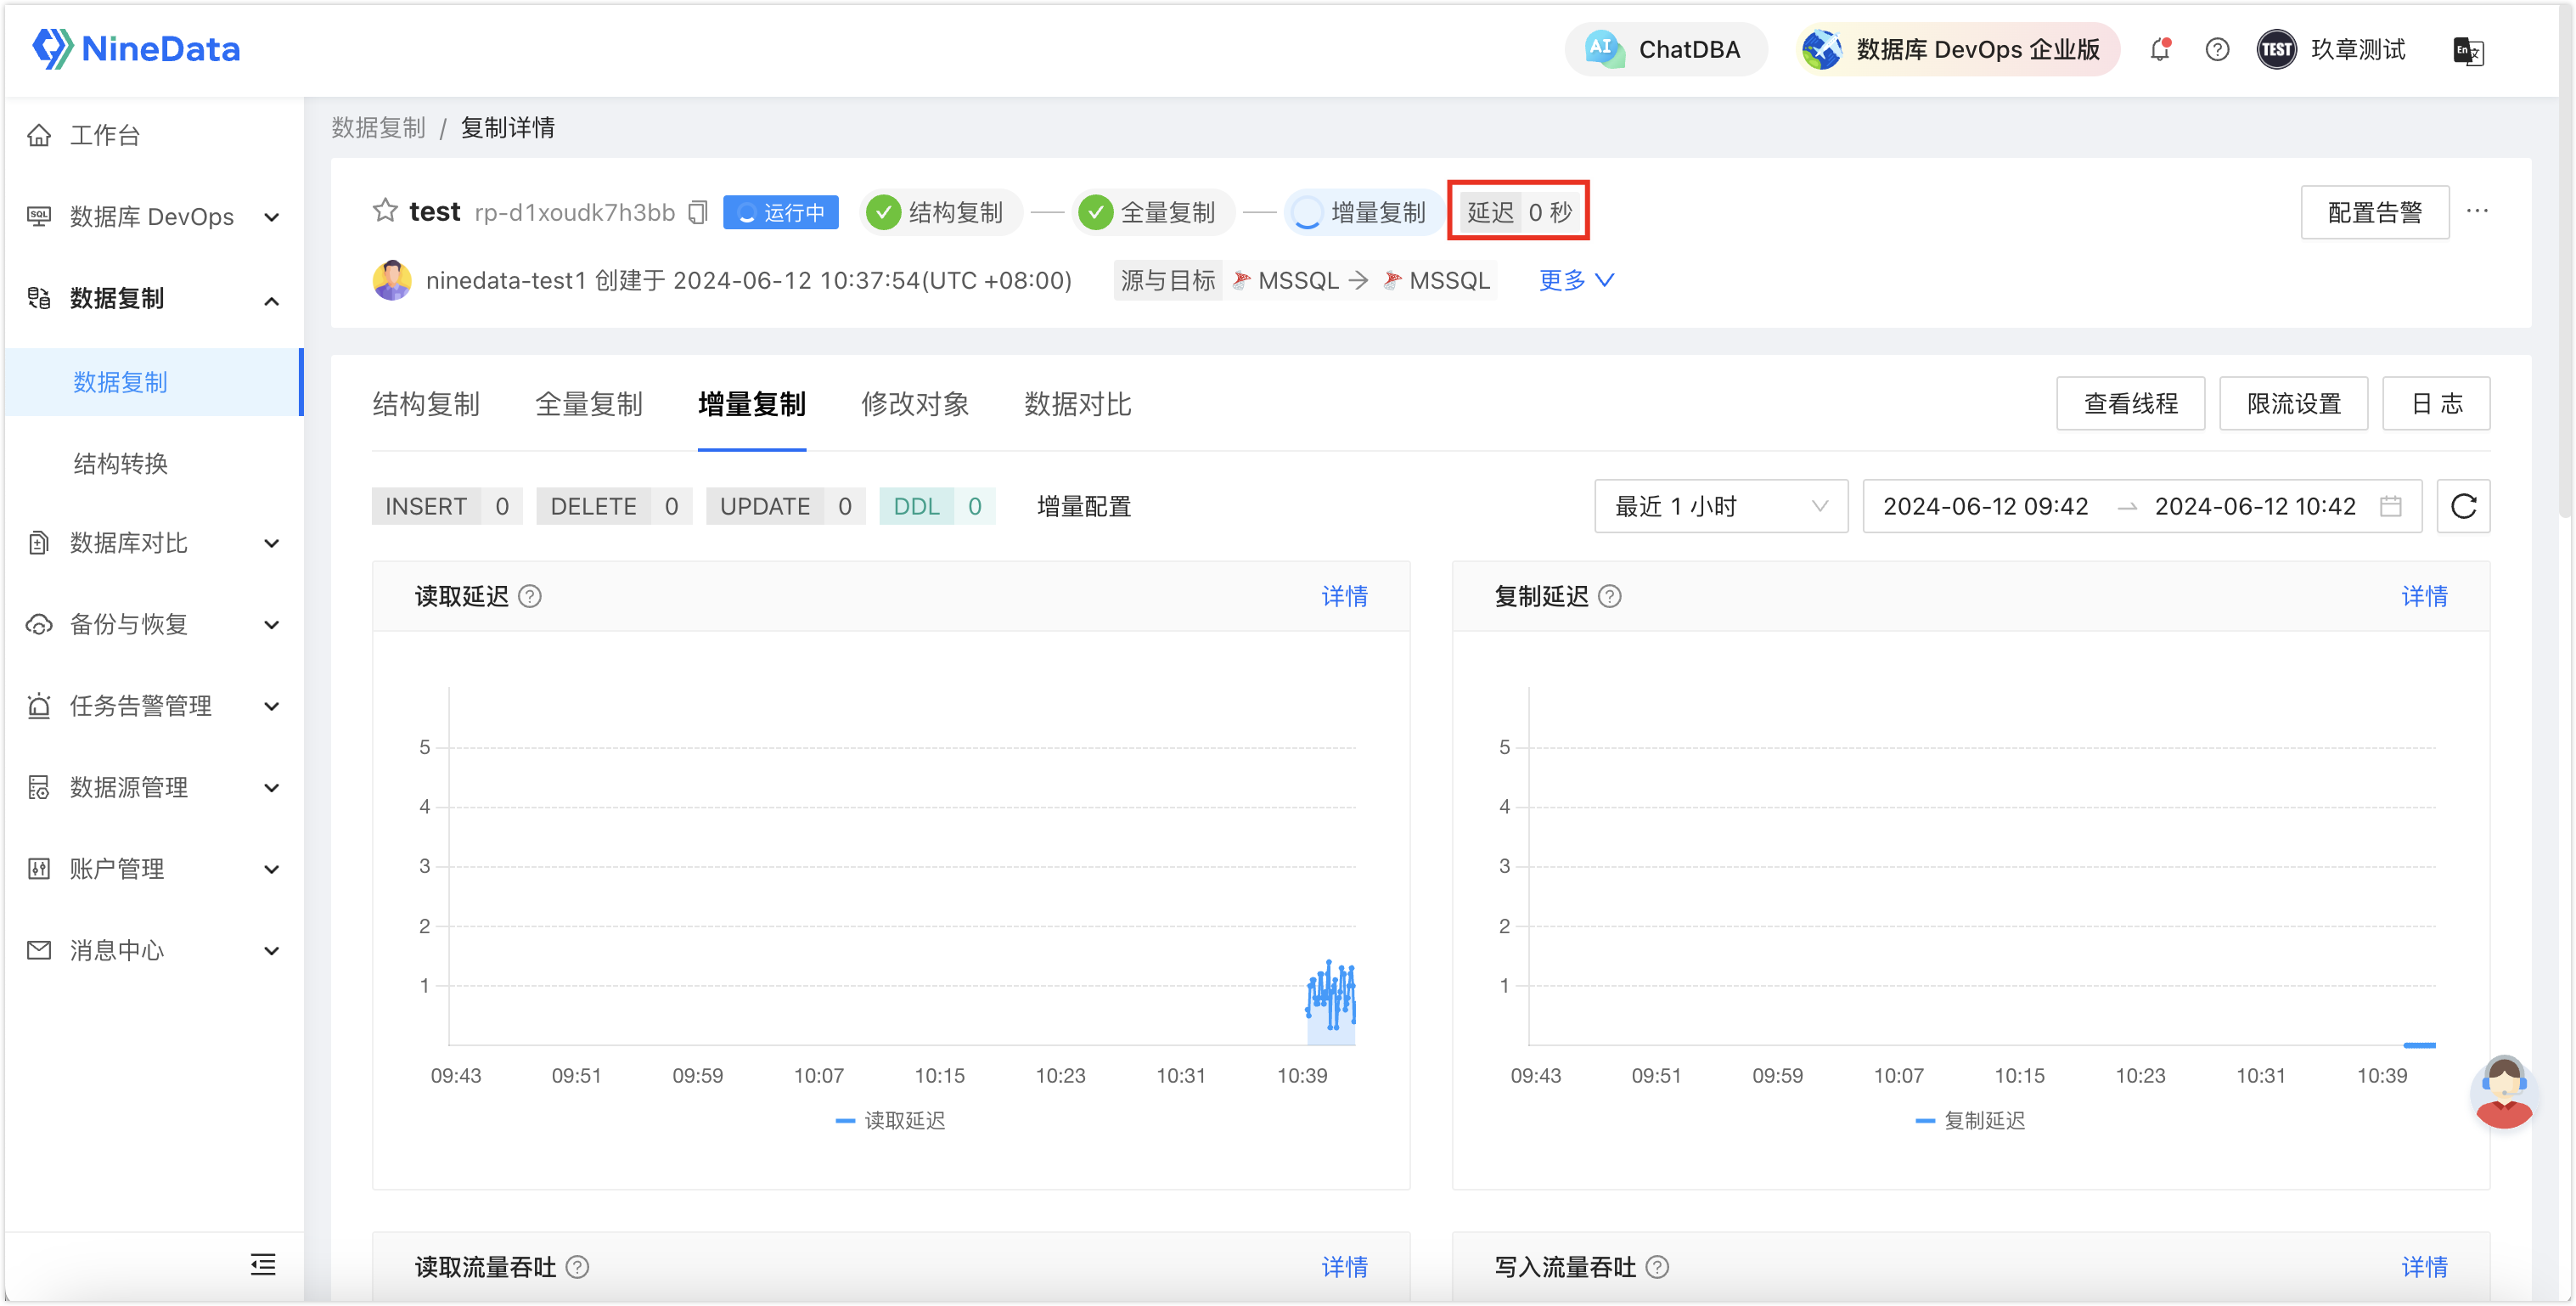Screen dimensions: 2576x1306
Task: Open the 配置告警 button
Action: coord(2374,212)
